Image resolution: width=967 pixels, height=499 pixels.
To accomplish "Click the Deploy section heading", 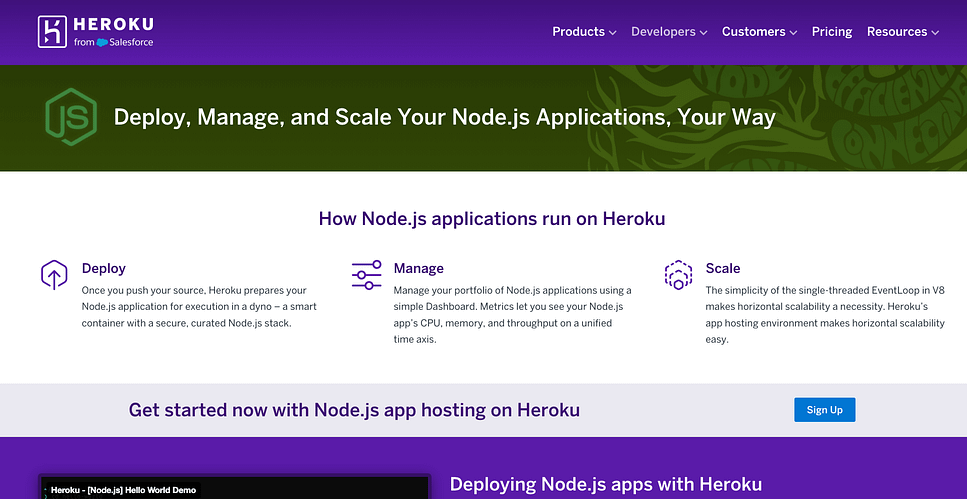I will (x=104, y=268).
